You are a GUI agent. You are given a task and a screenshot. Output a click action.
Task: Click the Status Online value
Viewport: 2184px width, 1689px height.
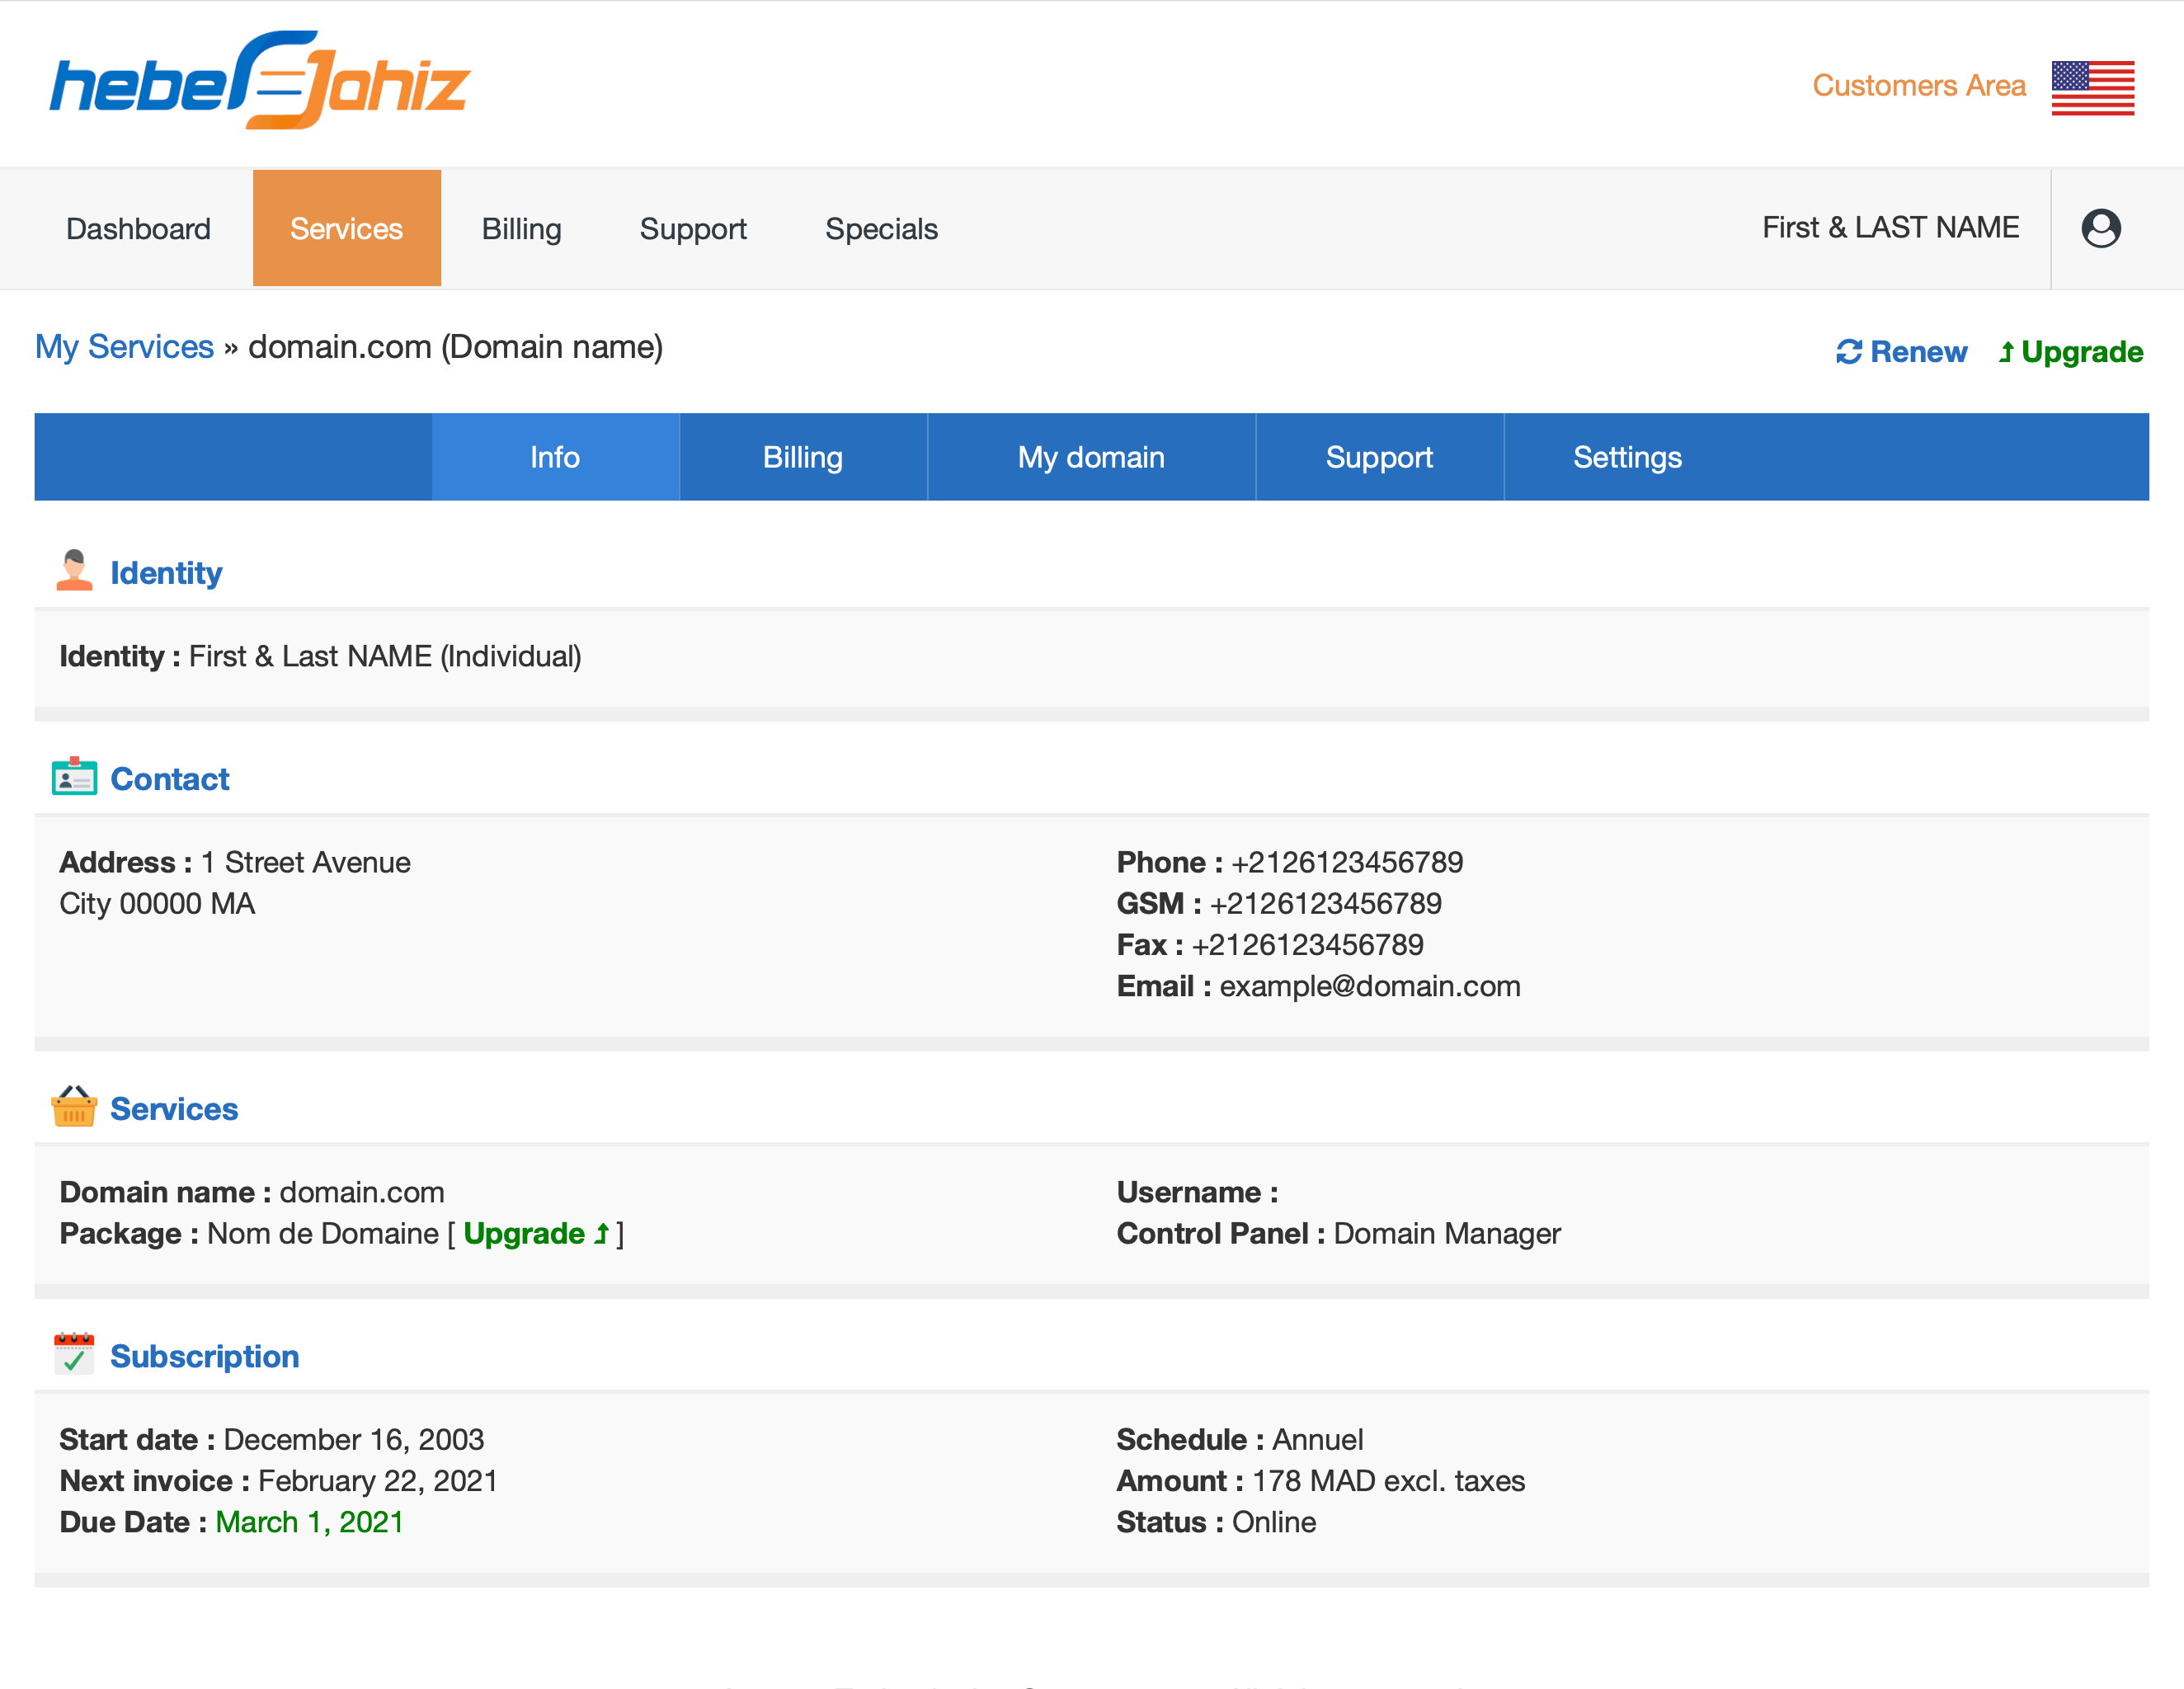[1273, 1522]
